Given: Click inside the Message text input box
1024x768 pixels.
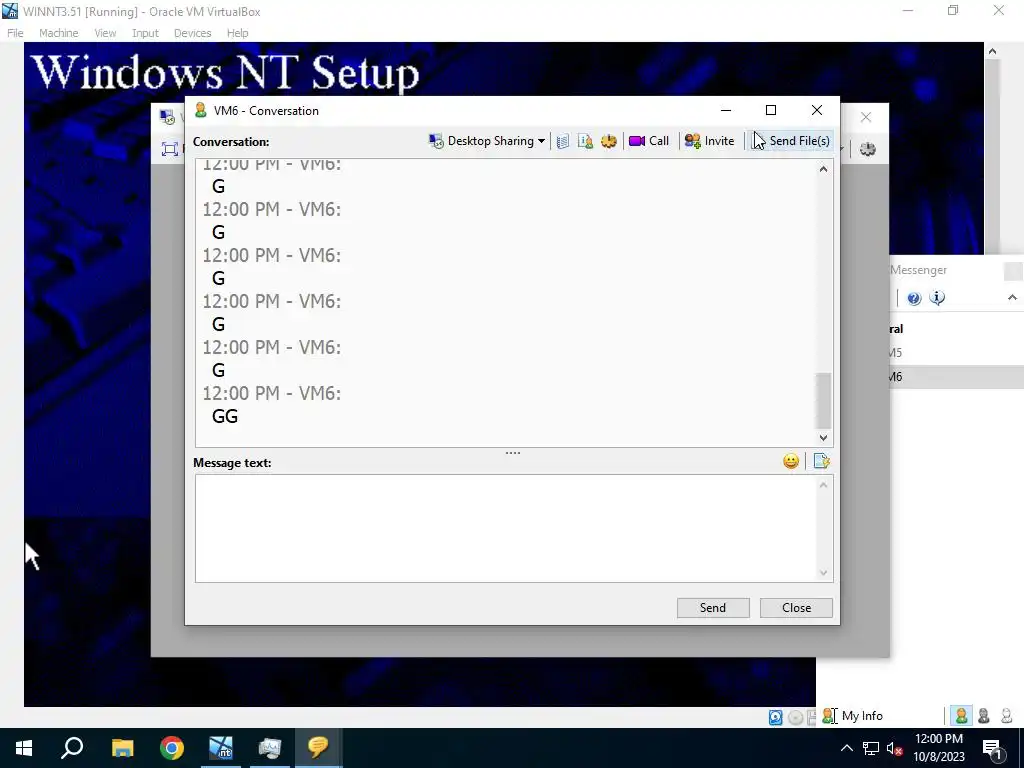Looking at the screenshot, I should click(x=505, y=528).
